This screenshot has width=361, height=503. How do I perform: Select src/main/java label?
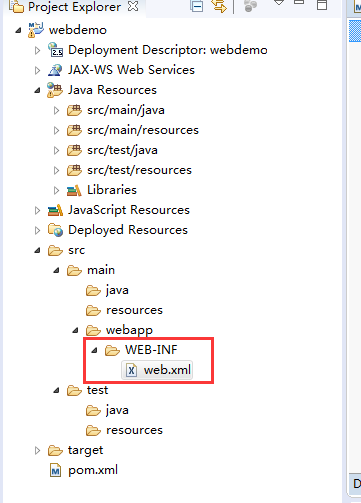click(x=126, y=110)
